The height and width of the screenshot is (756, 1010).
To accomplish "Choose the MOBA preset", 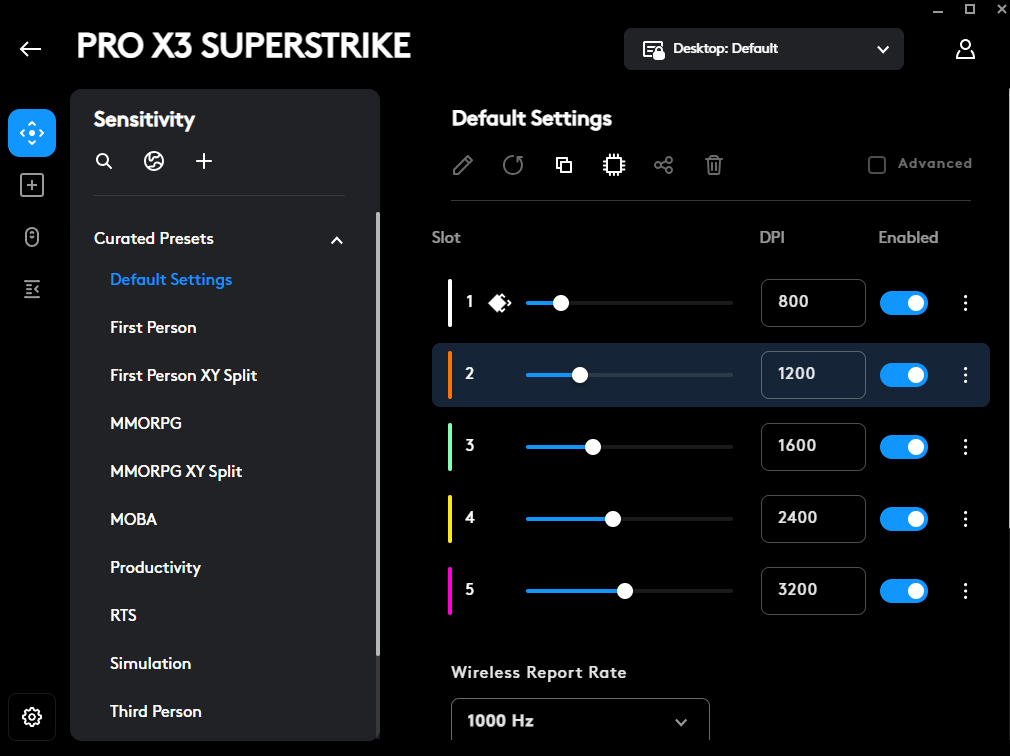I will 133,520.
